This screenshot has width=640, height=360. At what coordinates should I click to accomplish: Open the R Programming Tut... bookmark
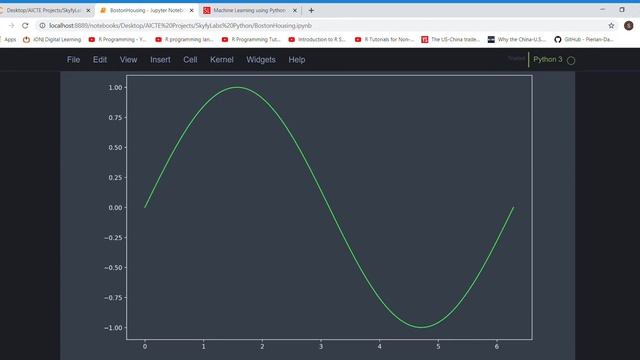pyautogui.click(x=251, y=39)
